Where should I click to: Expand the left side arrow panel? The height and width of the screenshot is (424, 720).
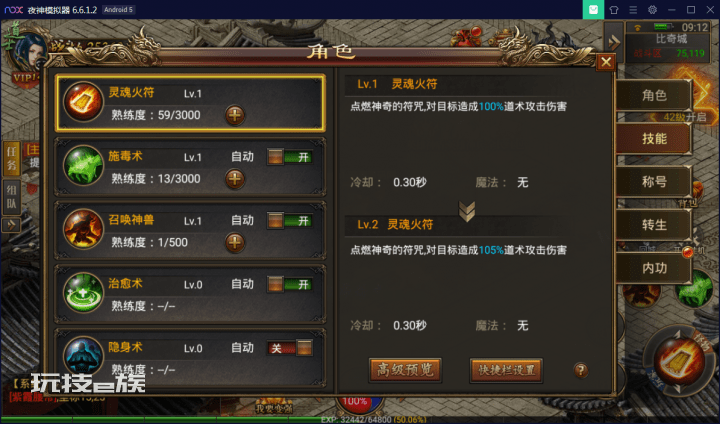(11, 225)
